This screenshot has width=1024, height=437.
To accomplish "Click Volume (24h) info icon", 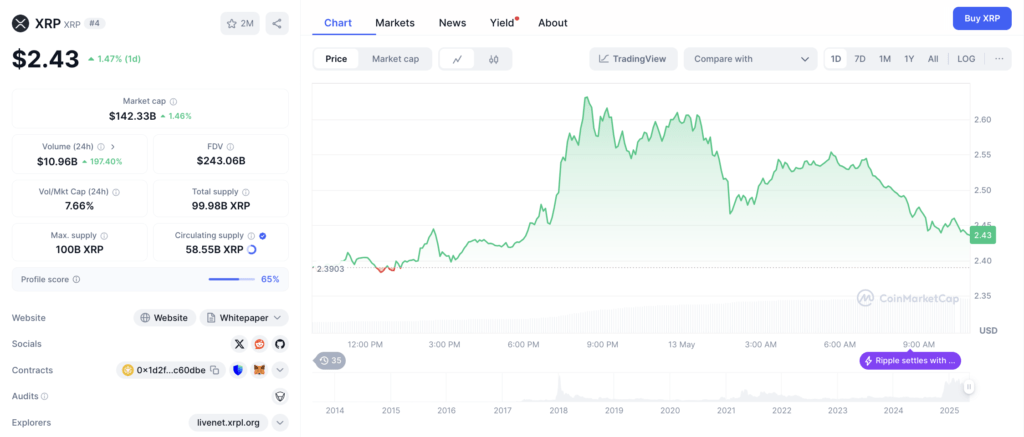I will [x=101, y=147].
